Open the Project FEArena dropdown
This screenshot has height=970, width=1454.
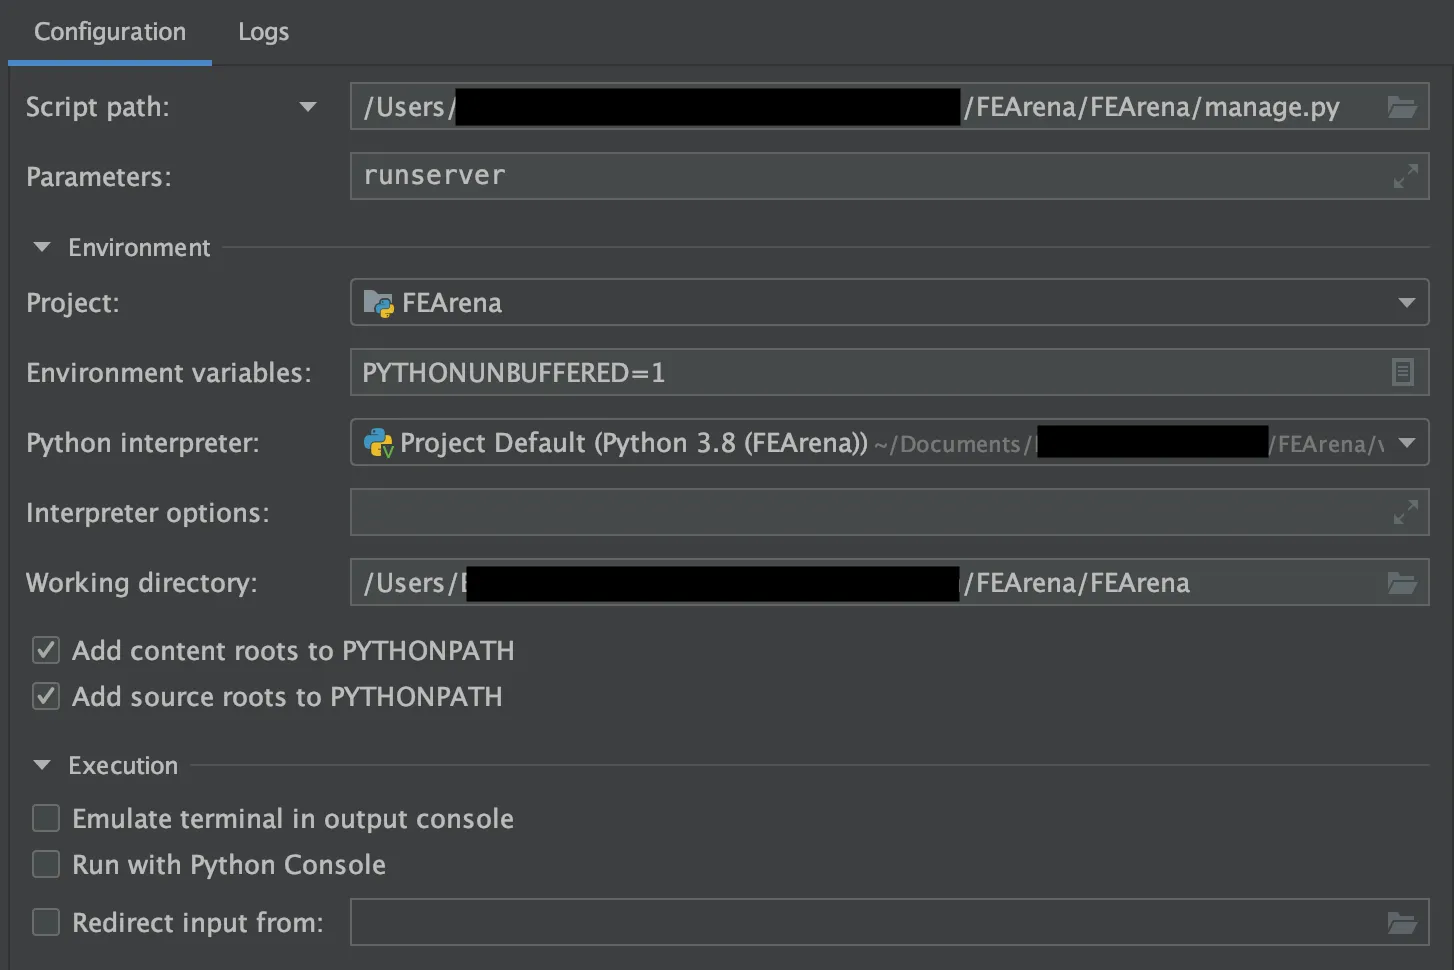1406,303
